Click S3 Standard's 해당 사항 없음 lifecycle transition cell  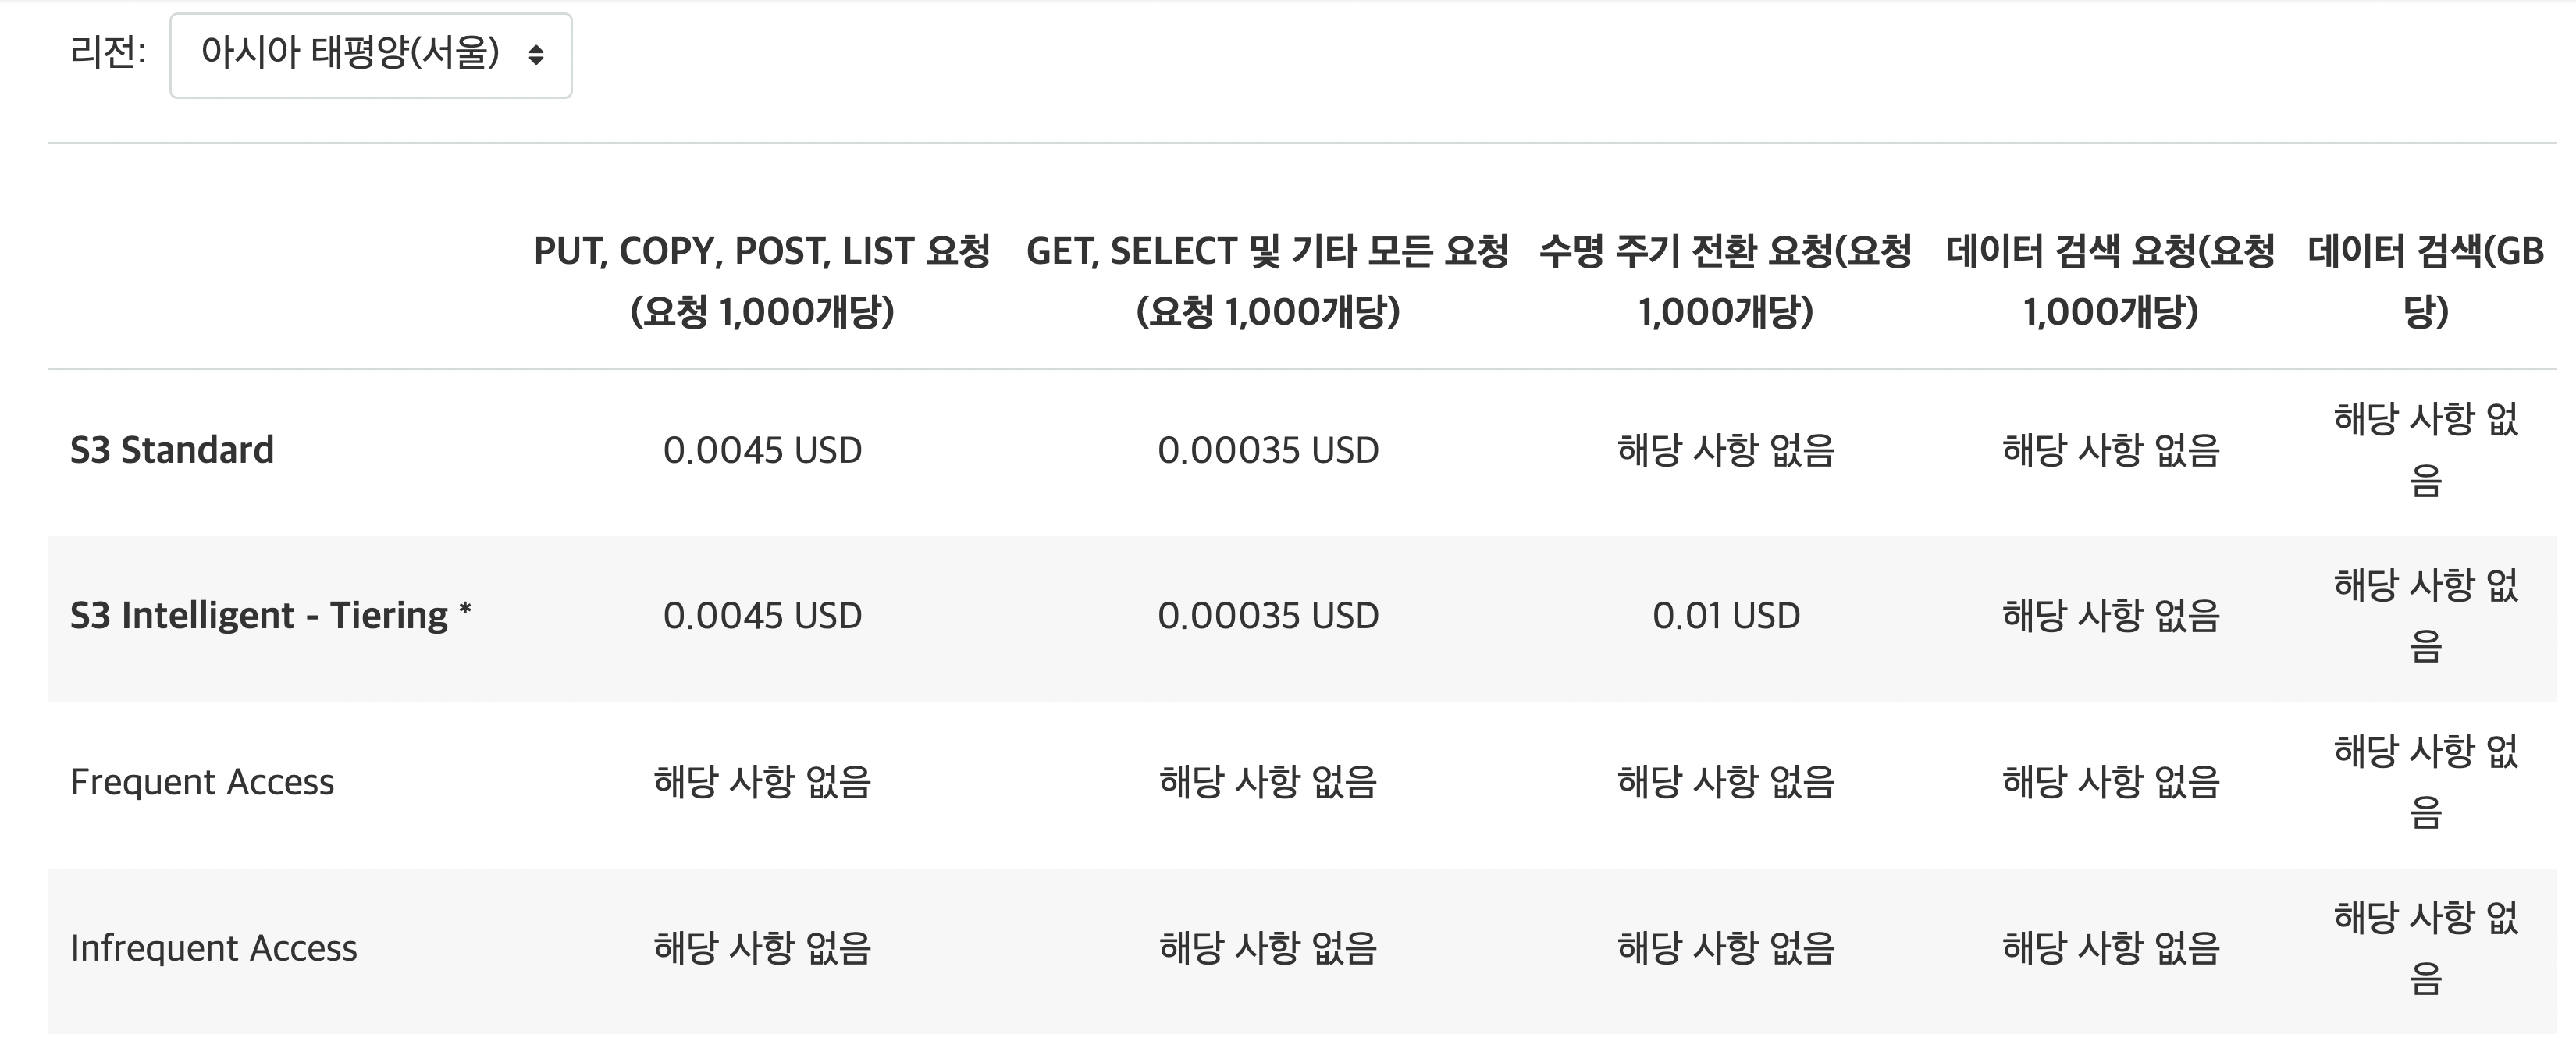1726,450
